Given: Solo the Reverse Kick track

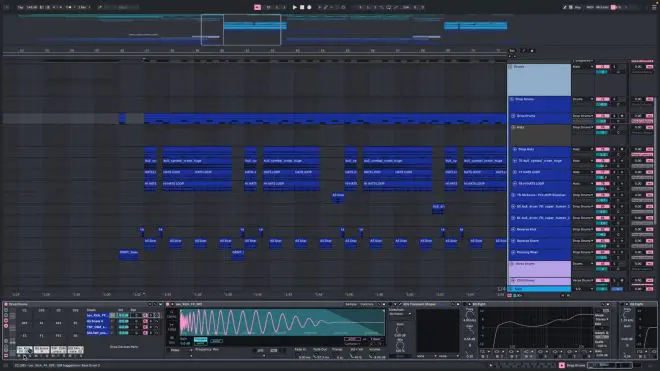Looking at the screenshot, I should (x=614, y=230).
